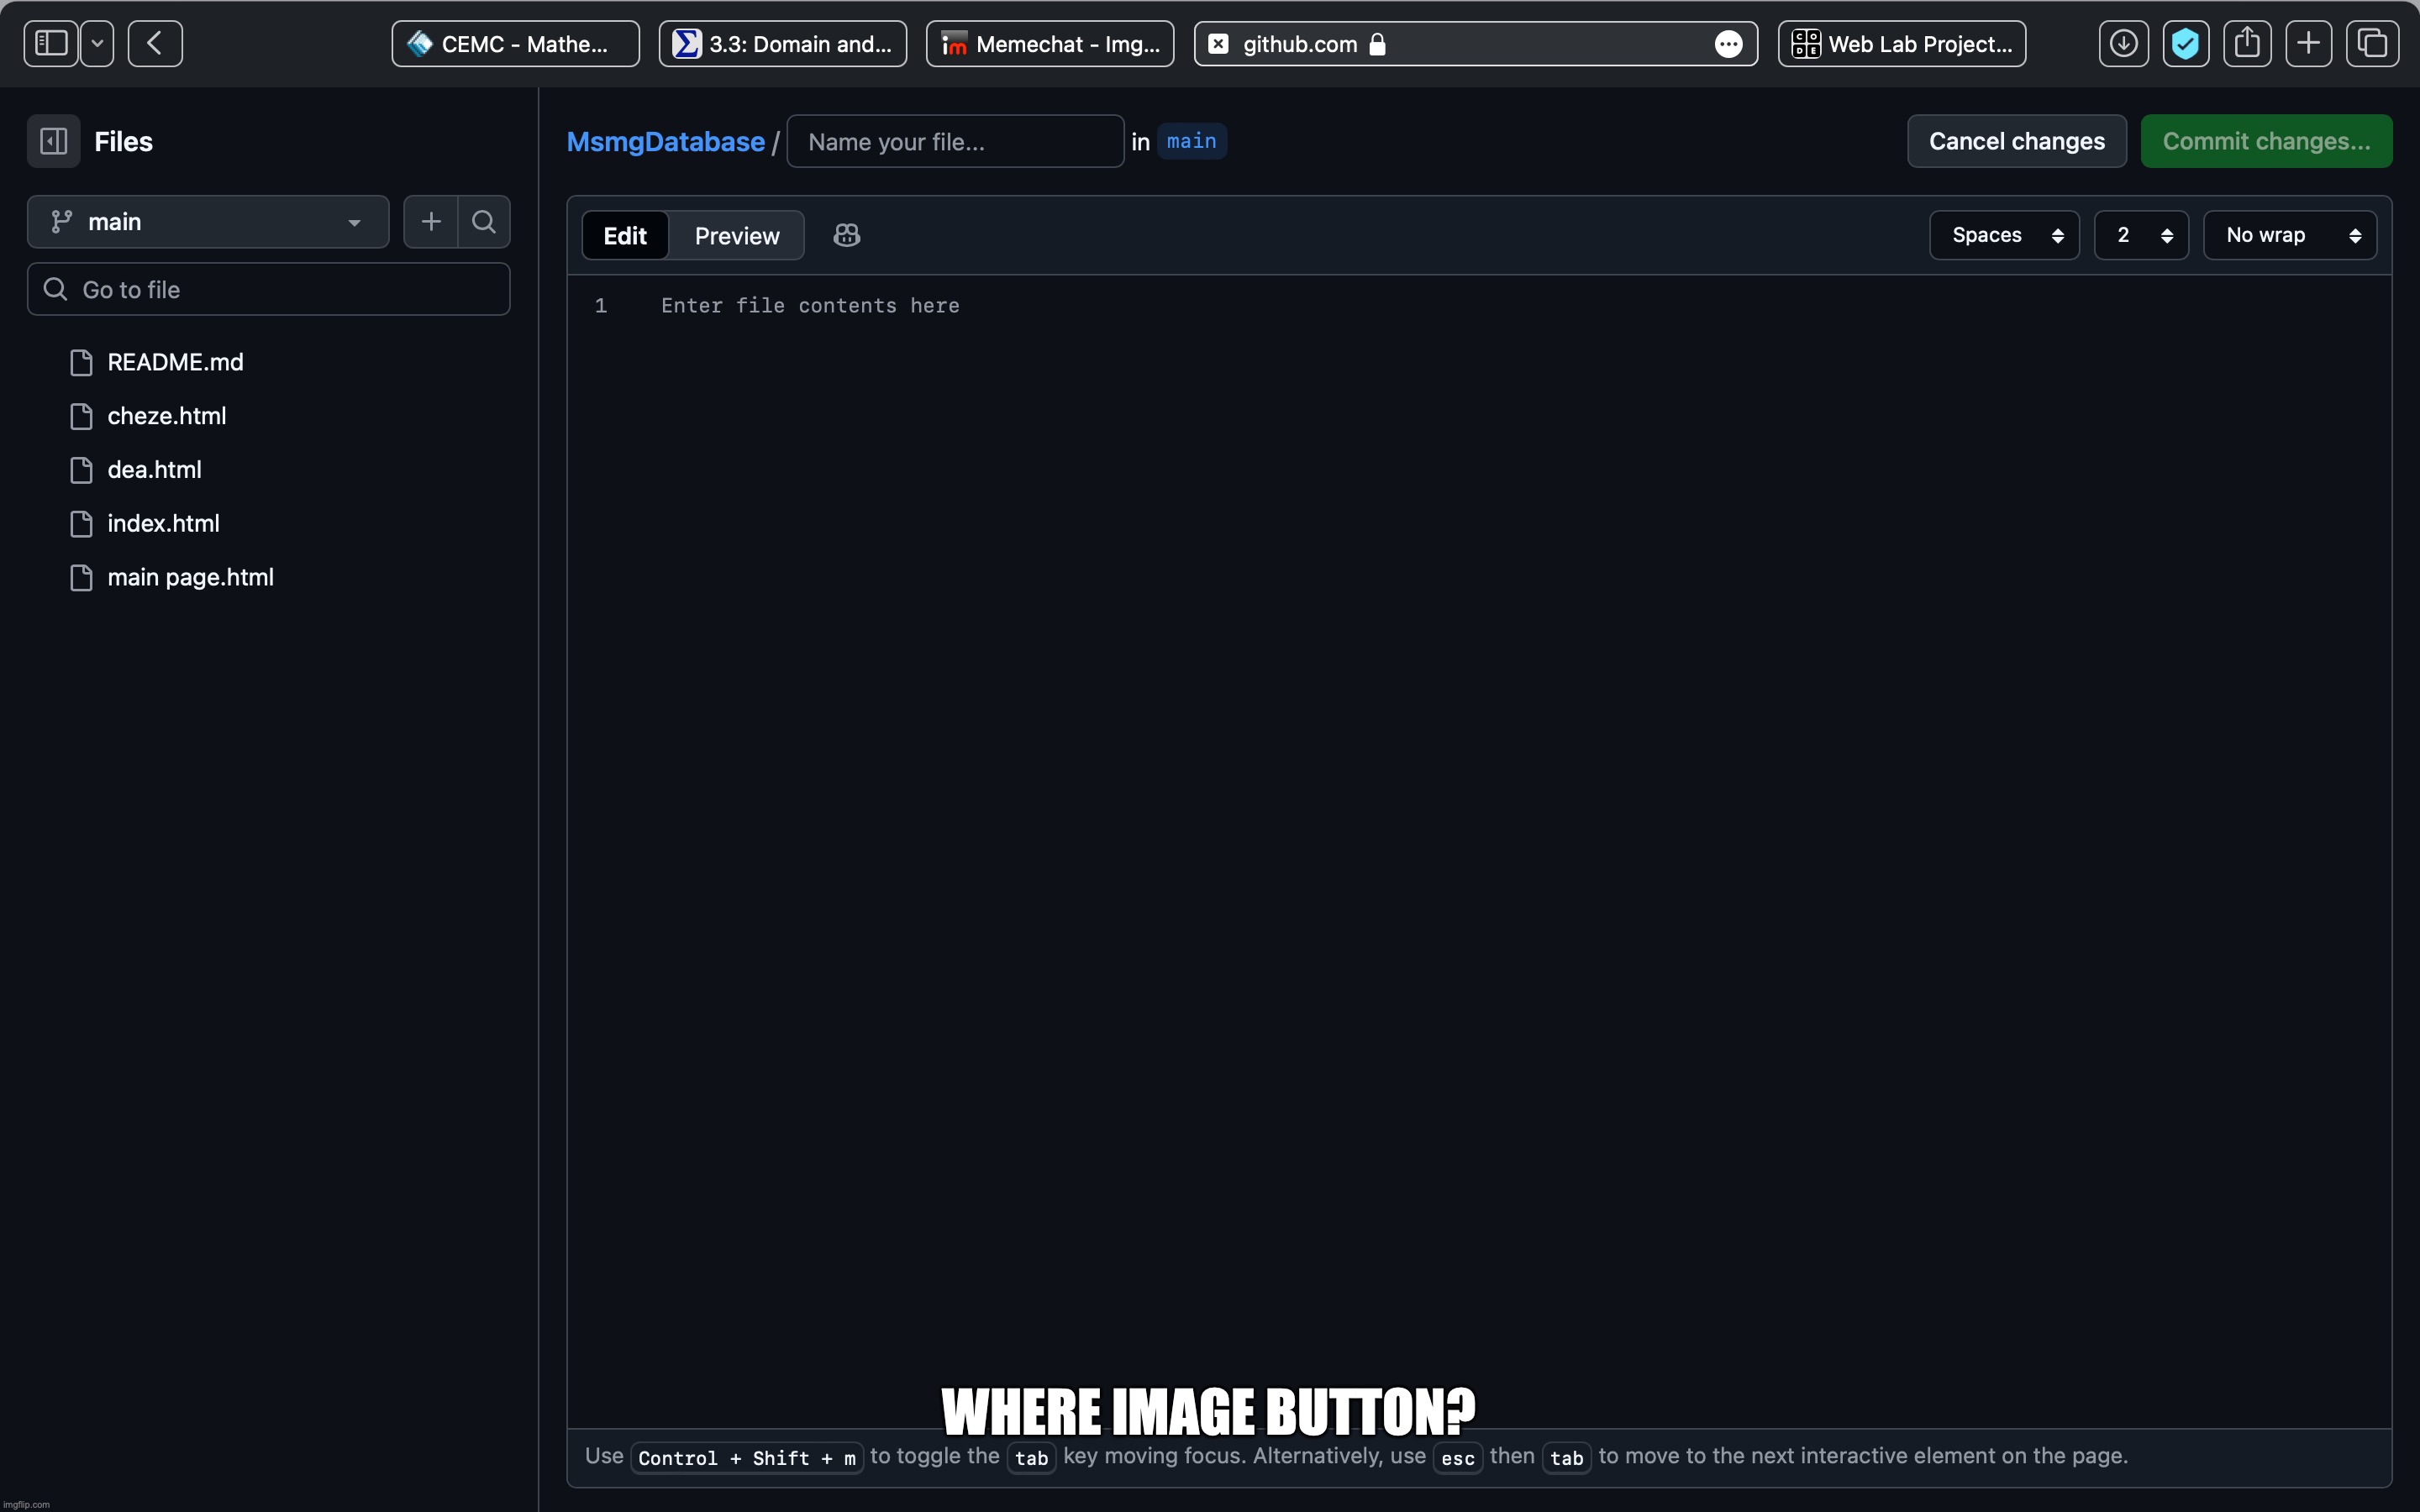Screen dimensions: 2420x1512
Task: Collapse the Files side panel
Action: (53, 140)
